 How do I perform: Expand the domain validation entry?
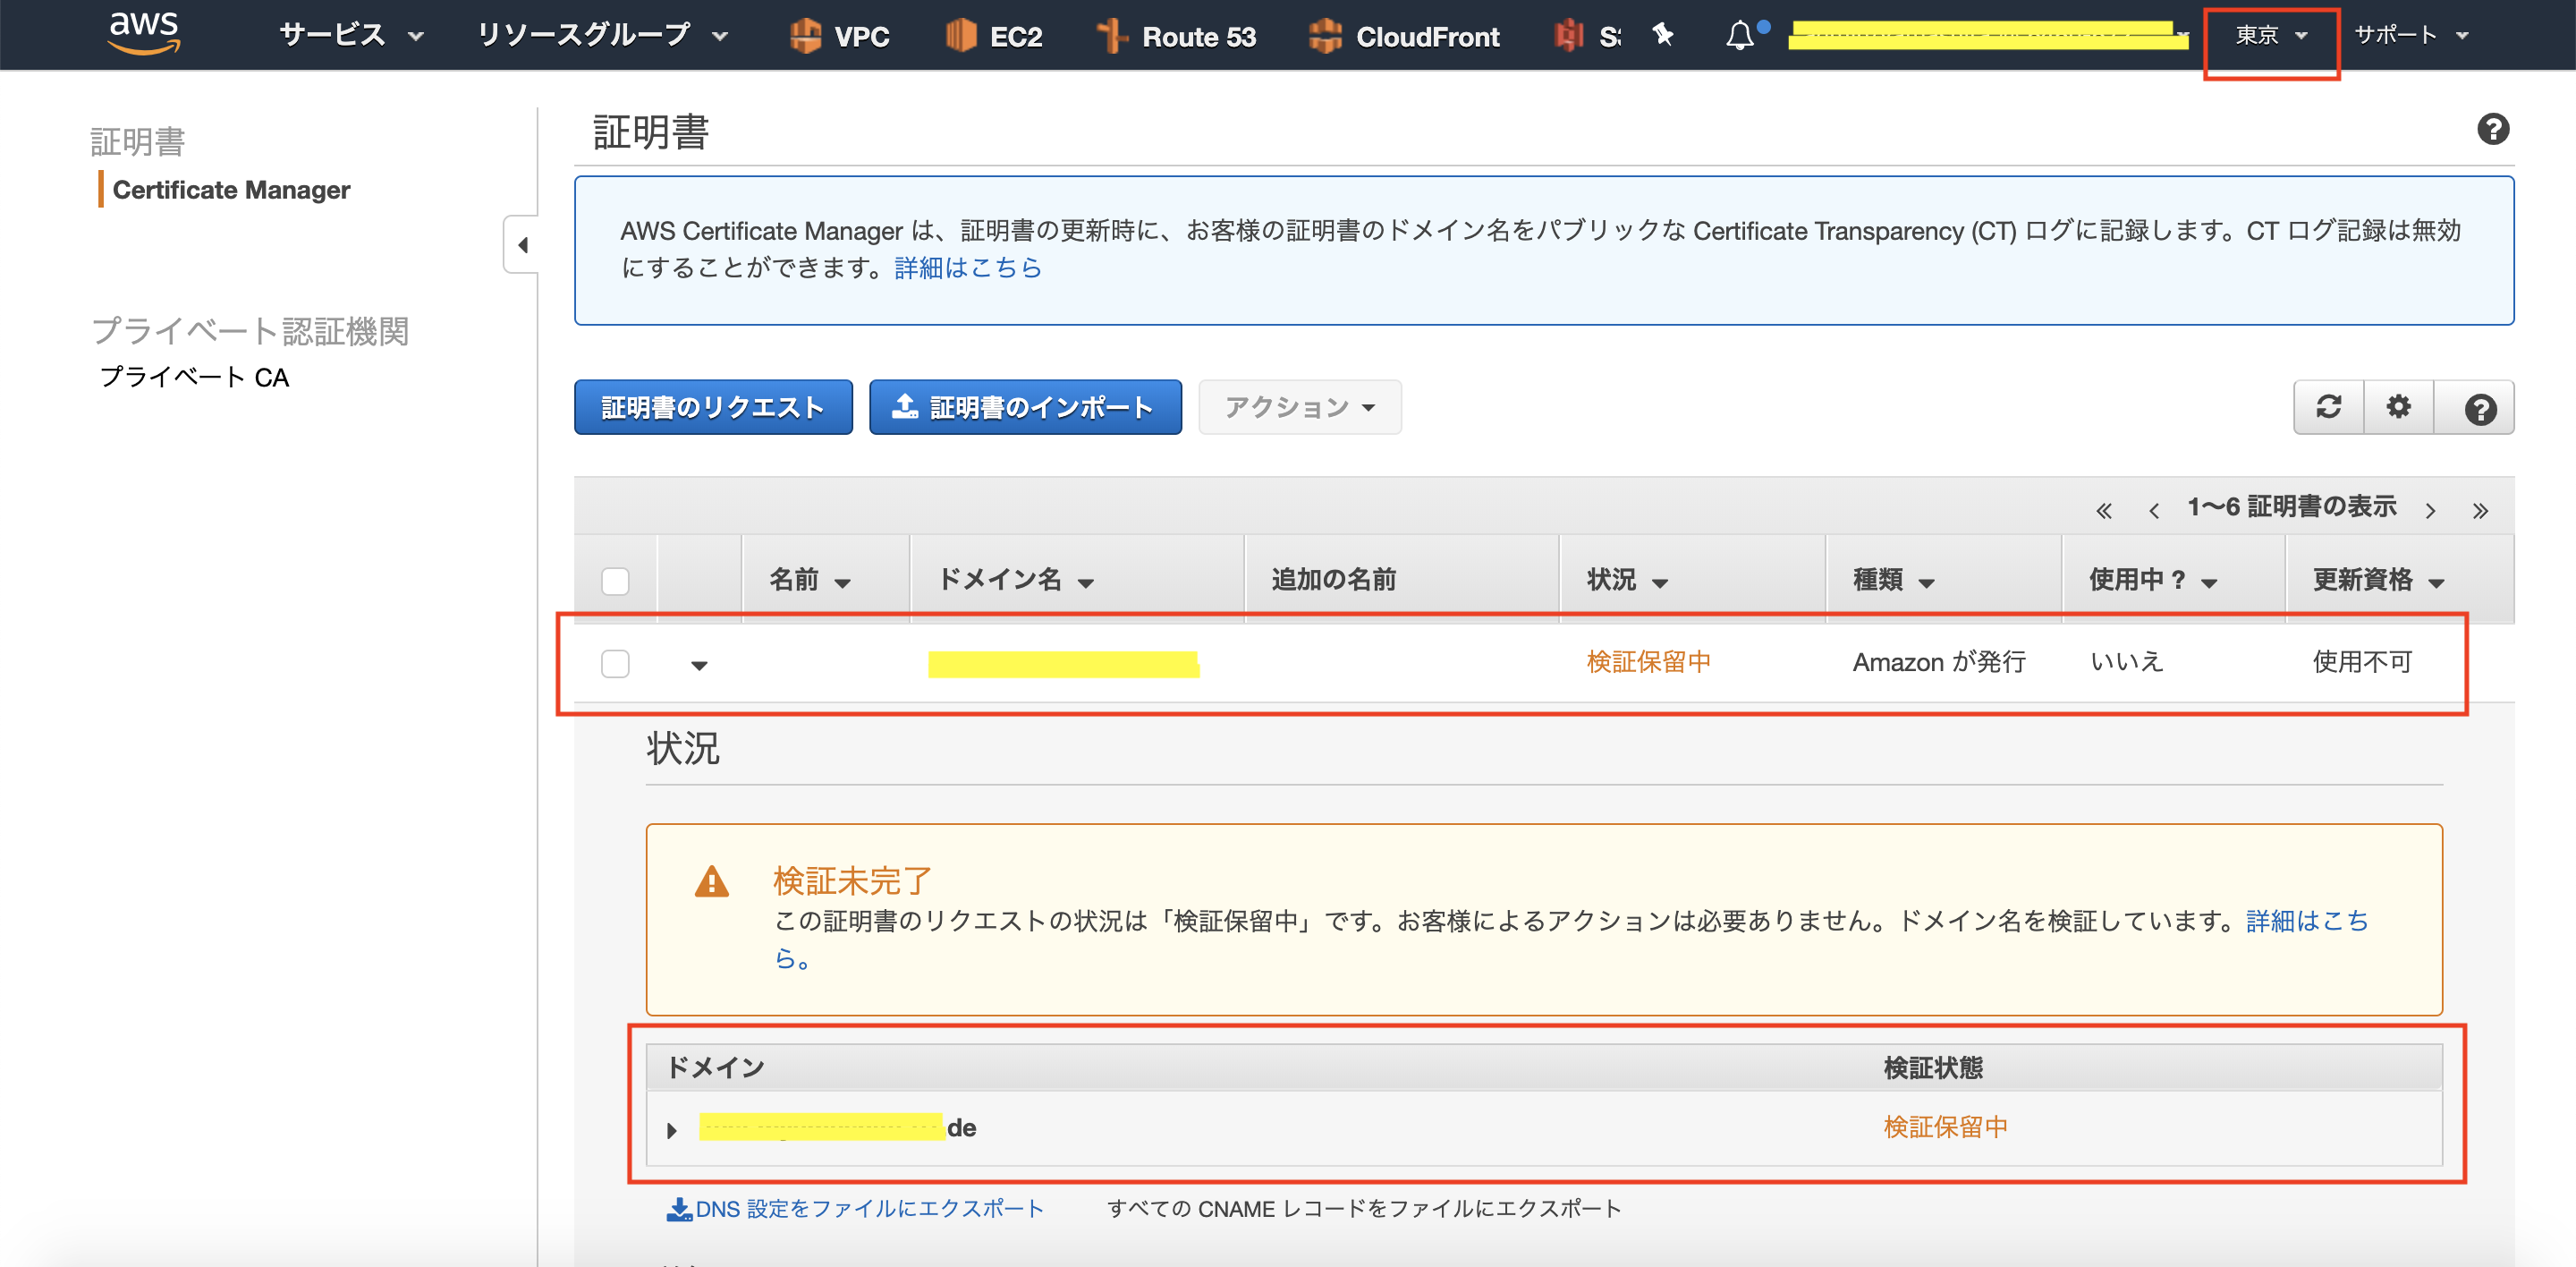click(x=672, y=1130)
